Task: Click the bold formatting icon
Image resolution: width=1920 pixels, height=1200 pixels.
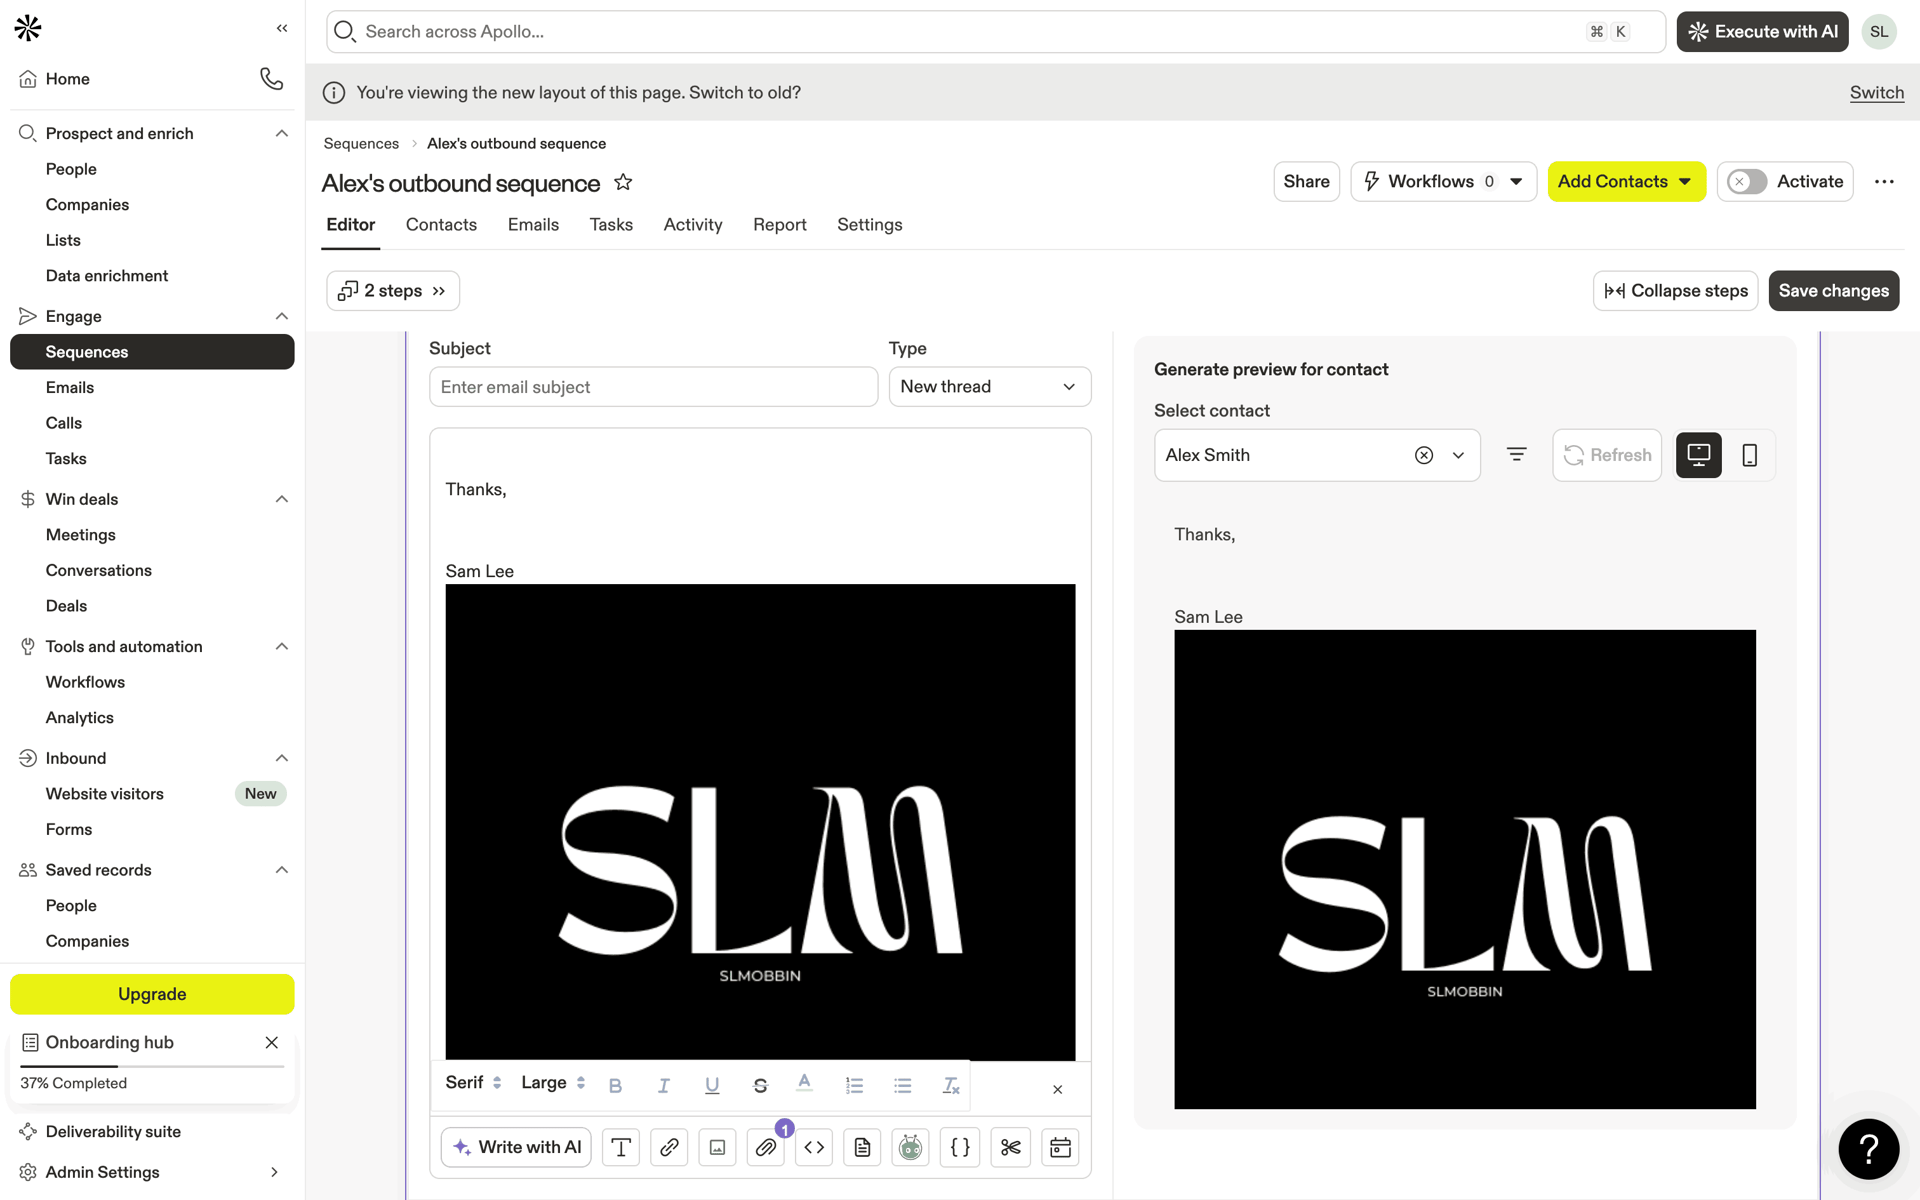Action: click(615, 1085)
